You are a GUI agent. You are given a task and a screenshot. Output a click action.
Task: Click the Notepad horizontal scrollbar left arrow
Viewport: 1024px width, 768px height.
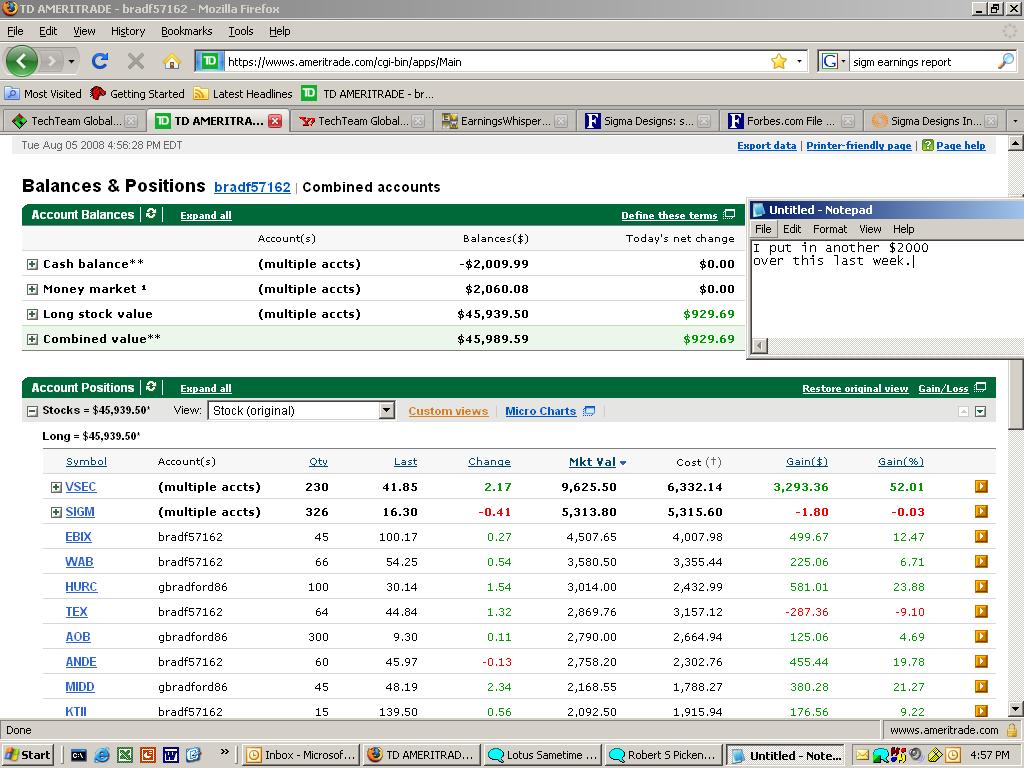pos(760,345)
